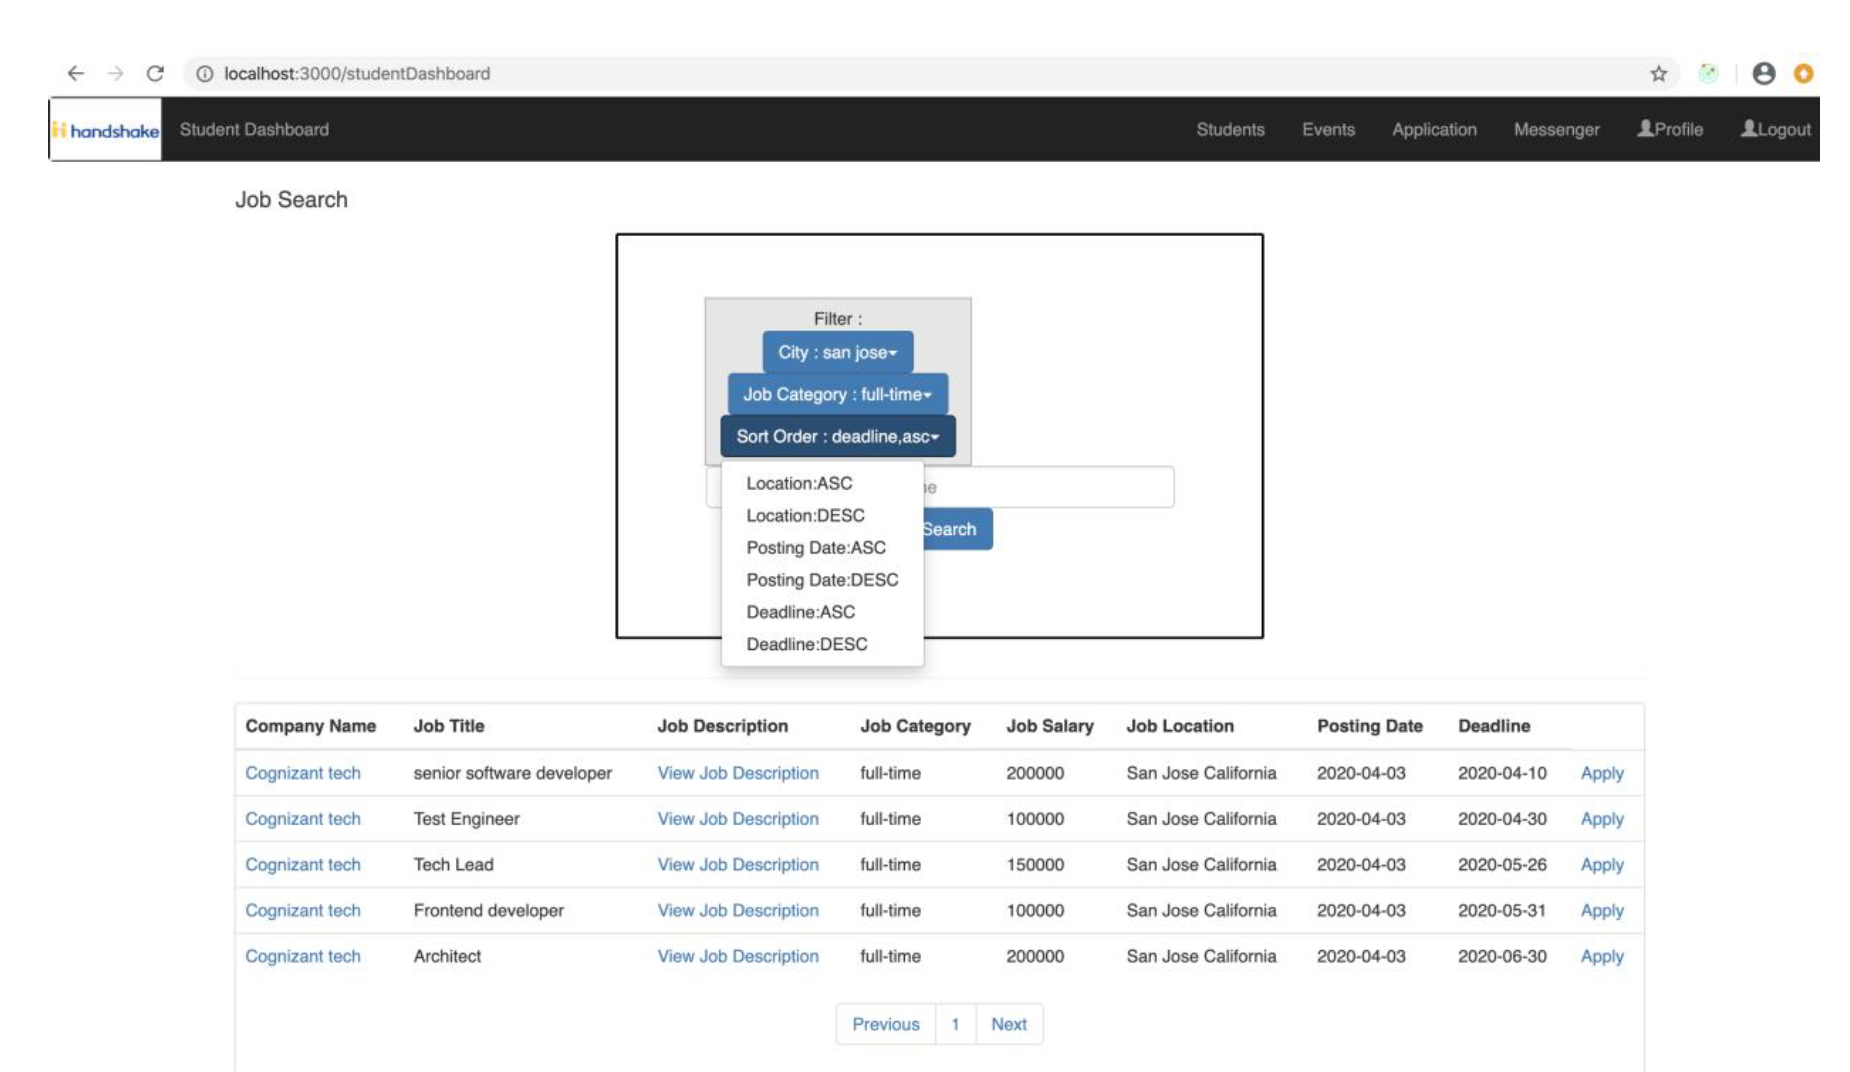
Task: Select Location:DESC sort option
Action: (805, 515)
